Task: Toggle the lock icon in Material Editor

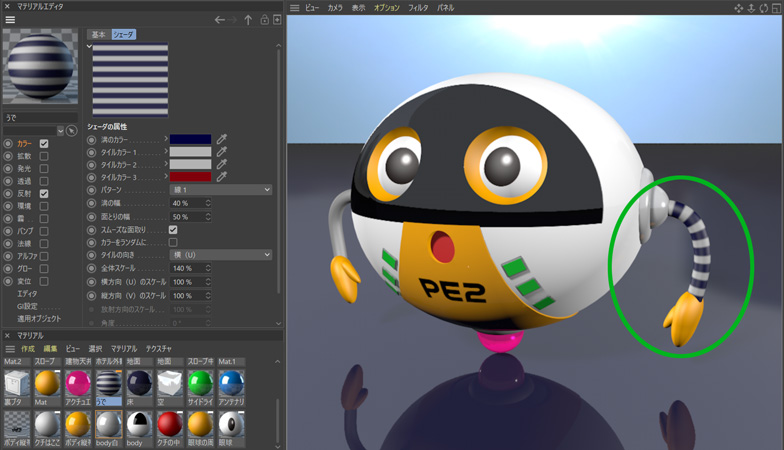Action: [264, 20]
